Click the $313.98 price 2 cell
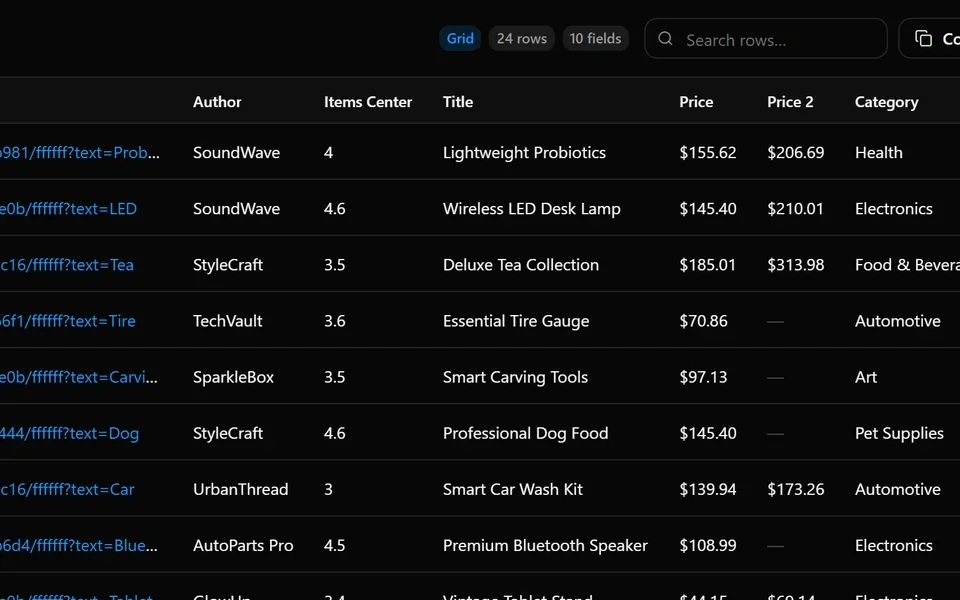This screenshot has height=600, width=960. tap(796, 265)
